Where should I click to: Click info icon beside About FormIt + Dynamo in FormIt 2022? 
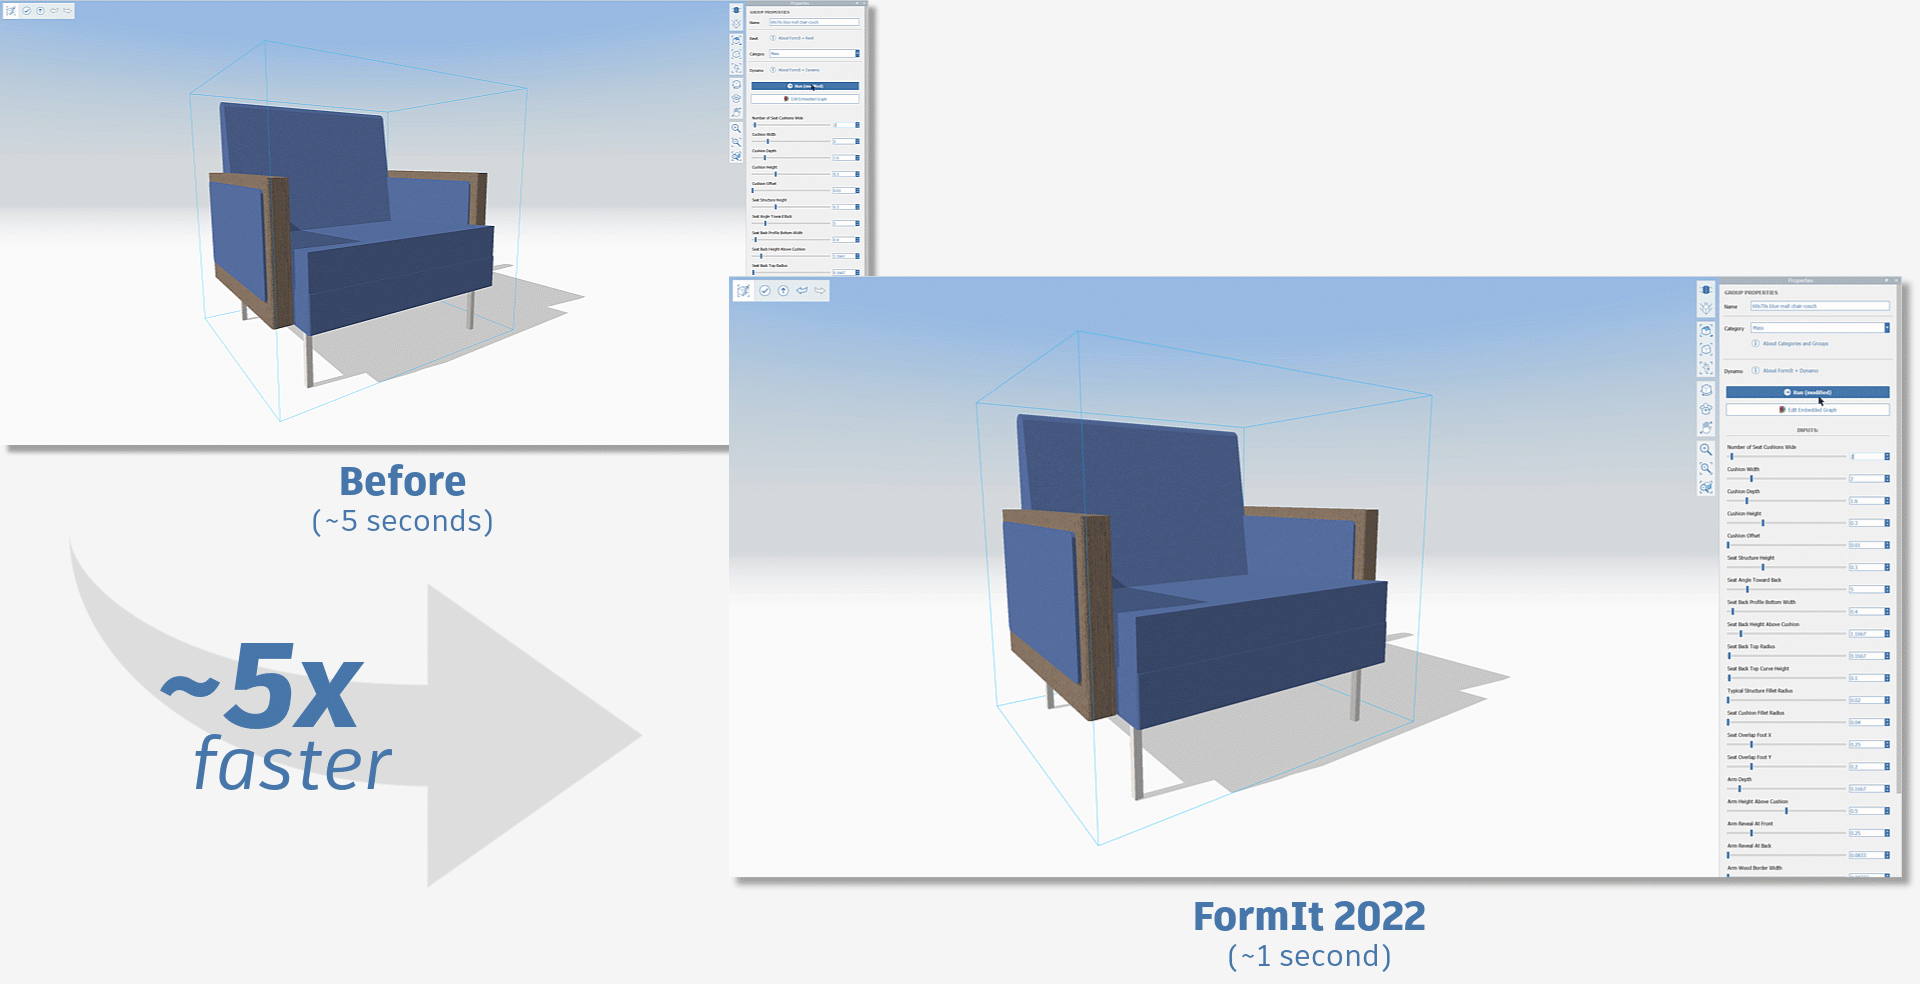pyautogui.click(x=1755, y=370)
